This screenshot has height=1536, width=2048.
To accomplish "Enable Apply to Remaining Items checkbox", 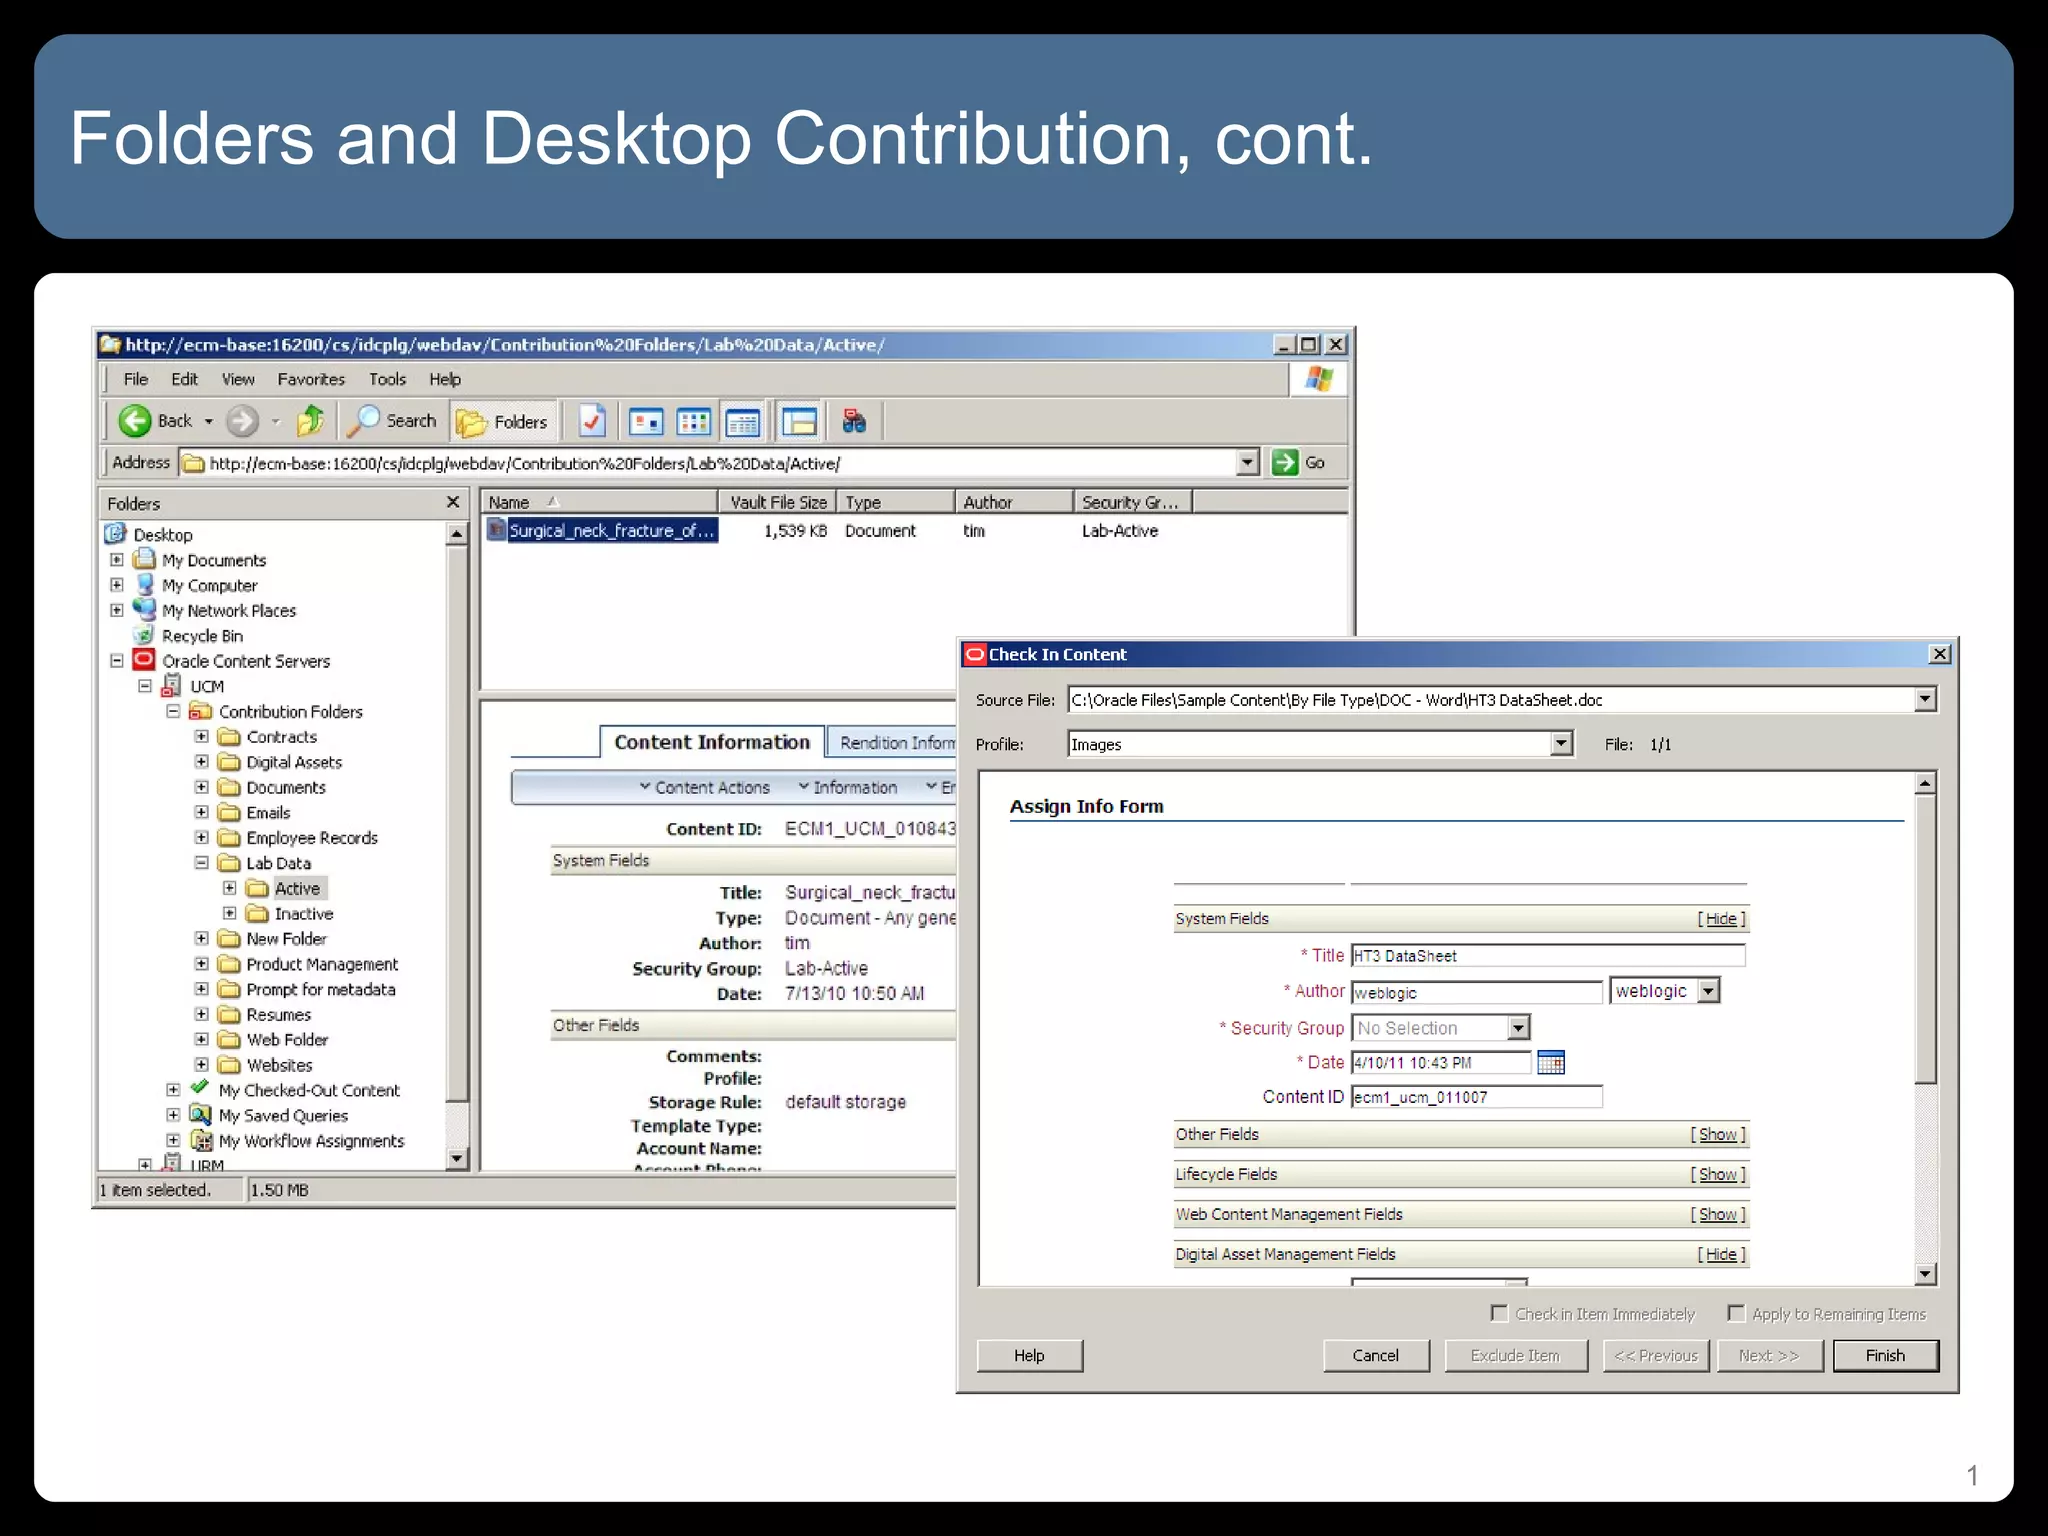I will coord(1736,1313).
